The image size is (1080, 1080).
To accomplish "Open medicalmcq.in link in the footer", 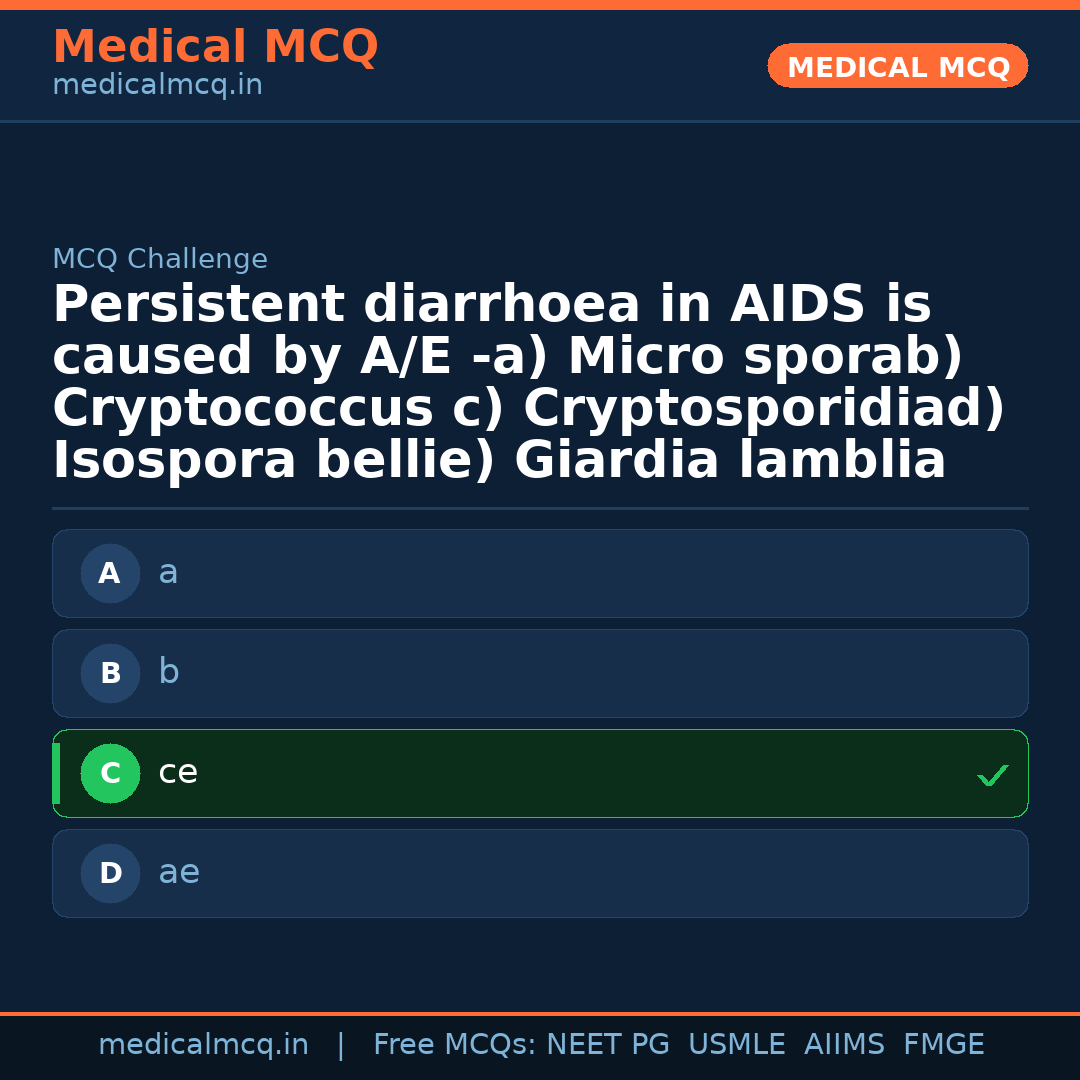I will [x=203, y=1045].
